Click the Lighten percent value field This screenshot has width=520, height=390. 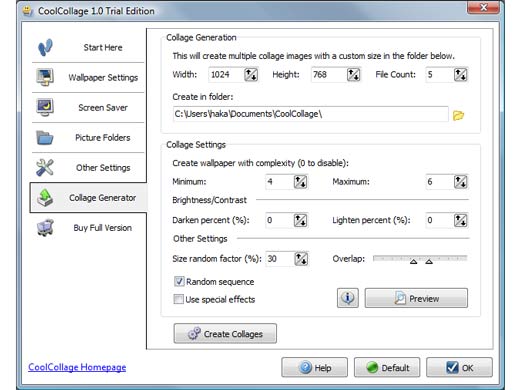pyautogui.click(x=440, y=220)
